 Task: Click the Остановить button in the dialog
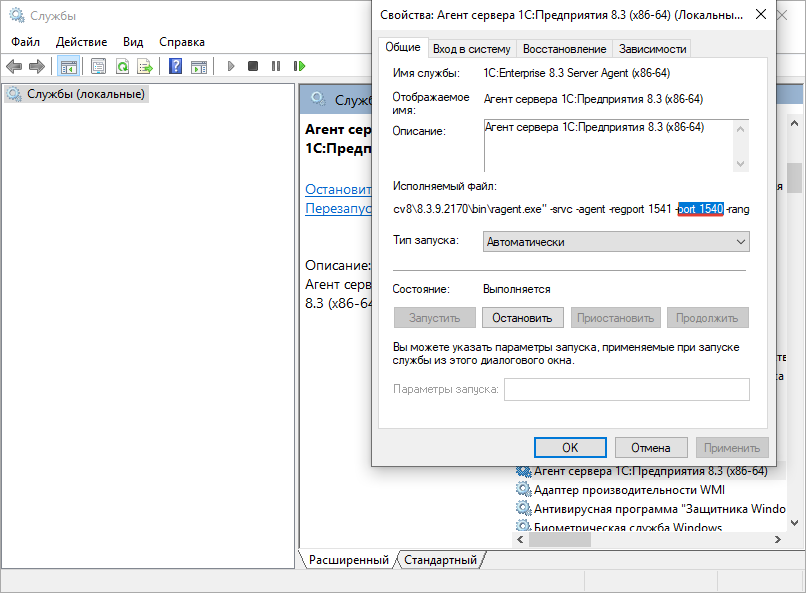[522, 318]
